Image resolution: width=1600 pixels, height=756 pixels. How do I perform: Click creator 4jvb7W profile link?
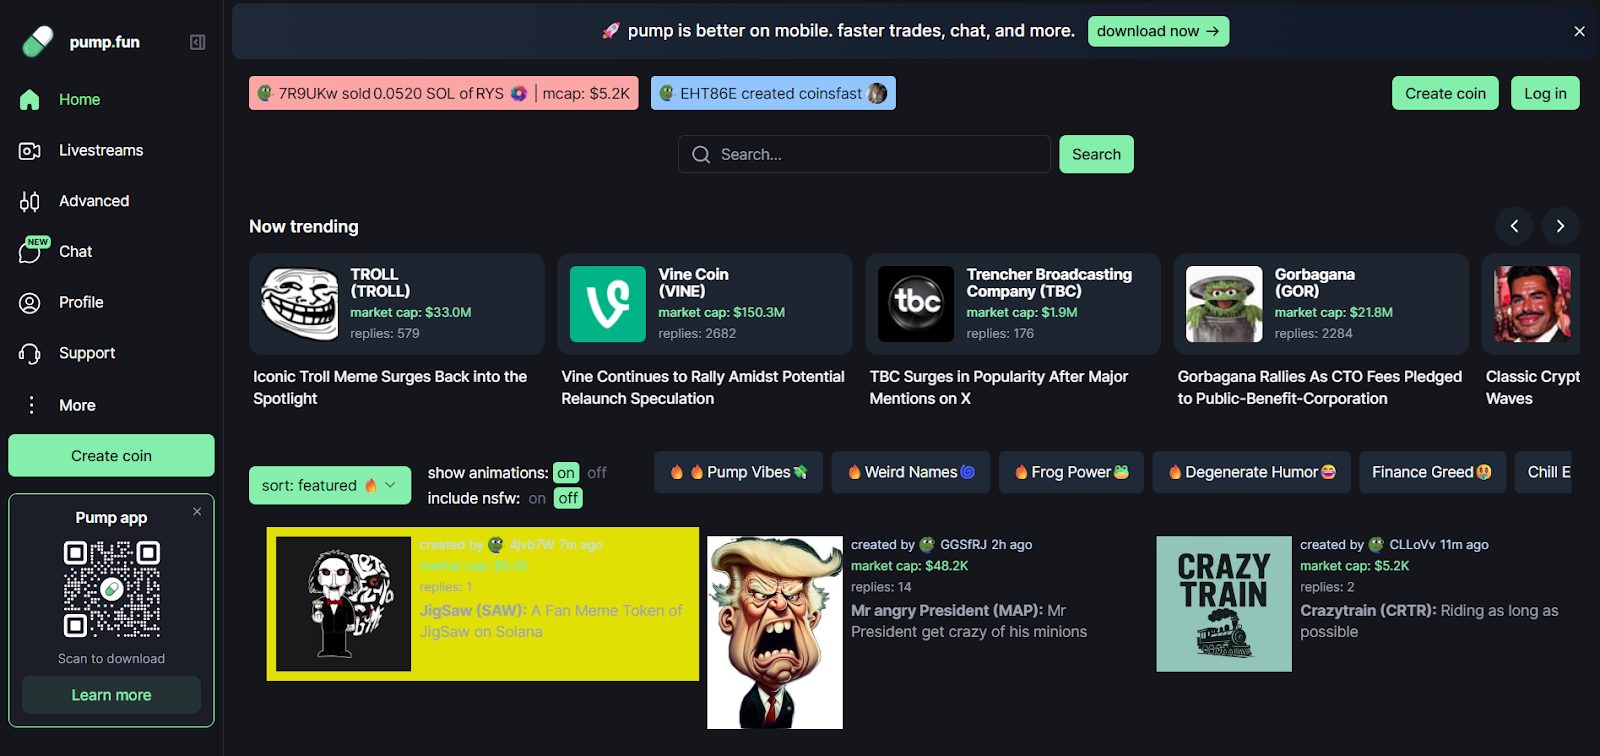(530, 545)
